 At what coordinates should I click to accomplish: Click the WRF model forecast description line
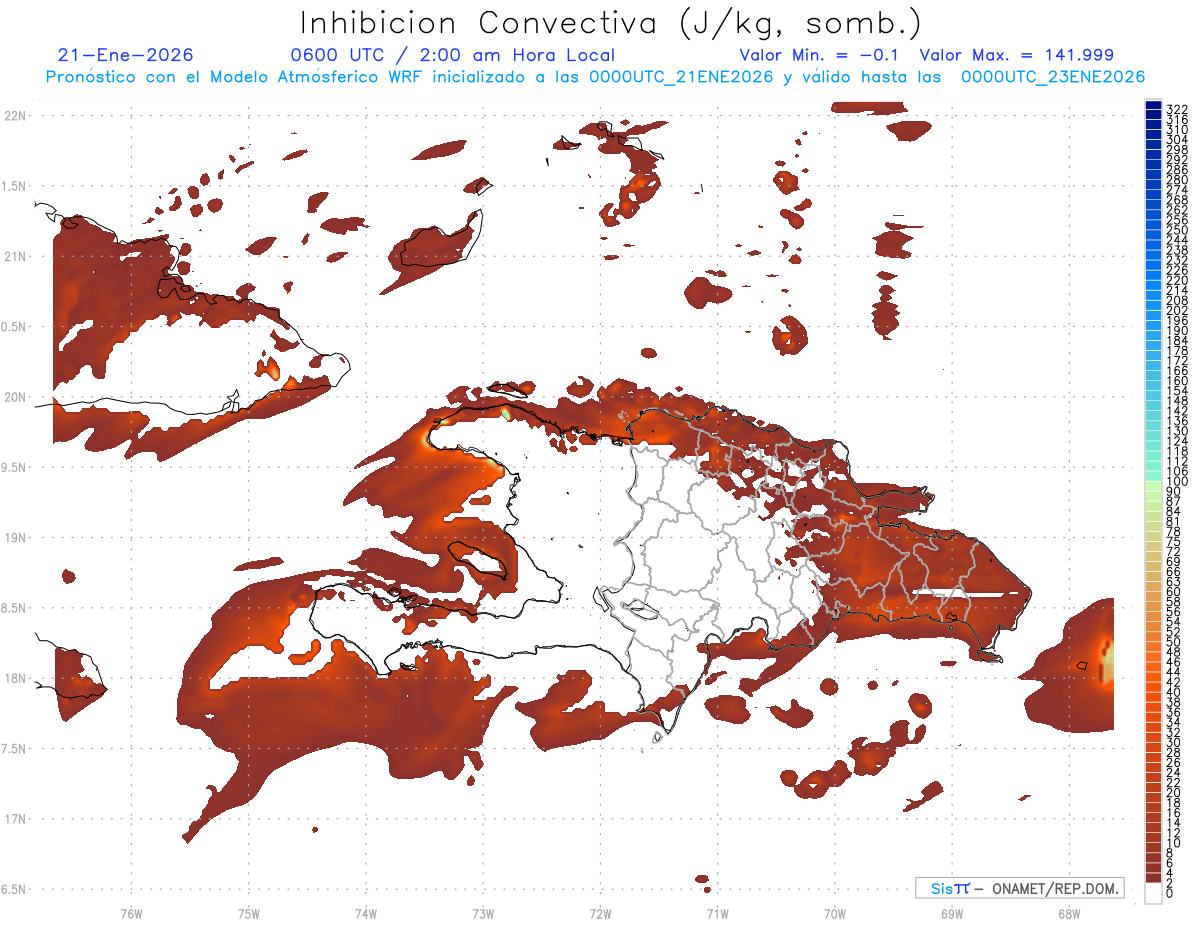(595, 77)
